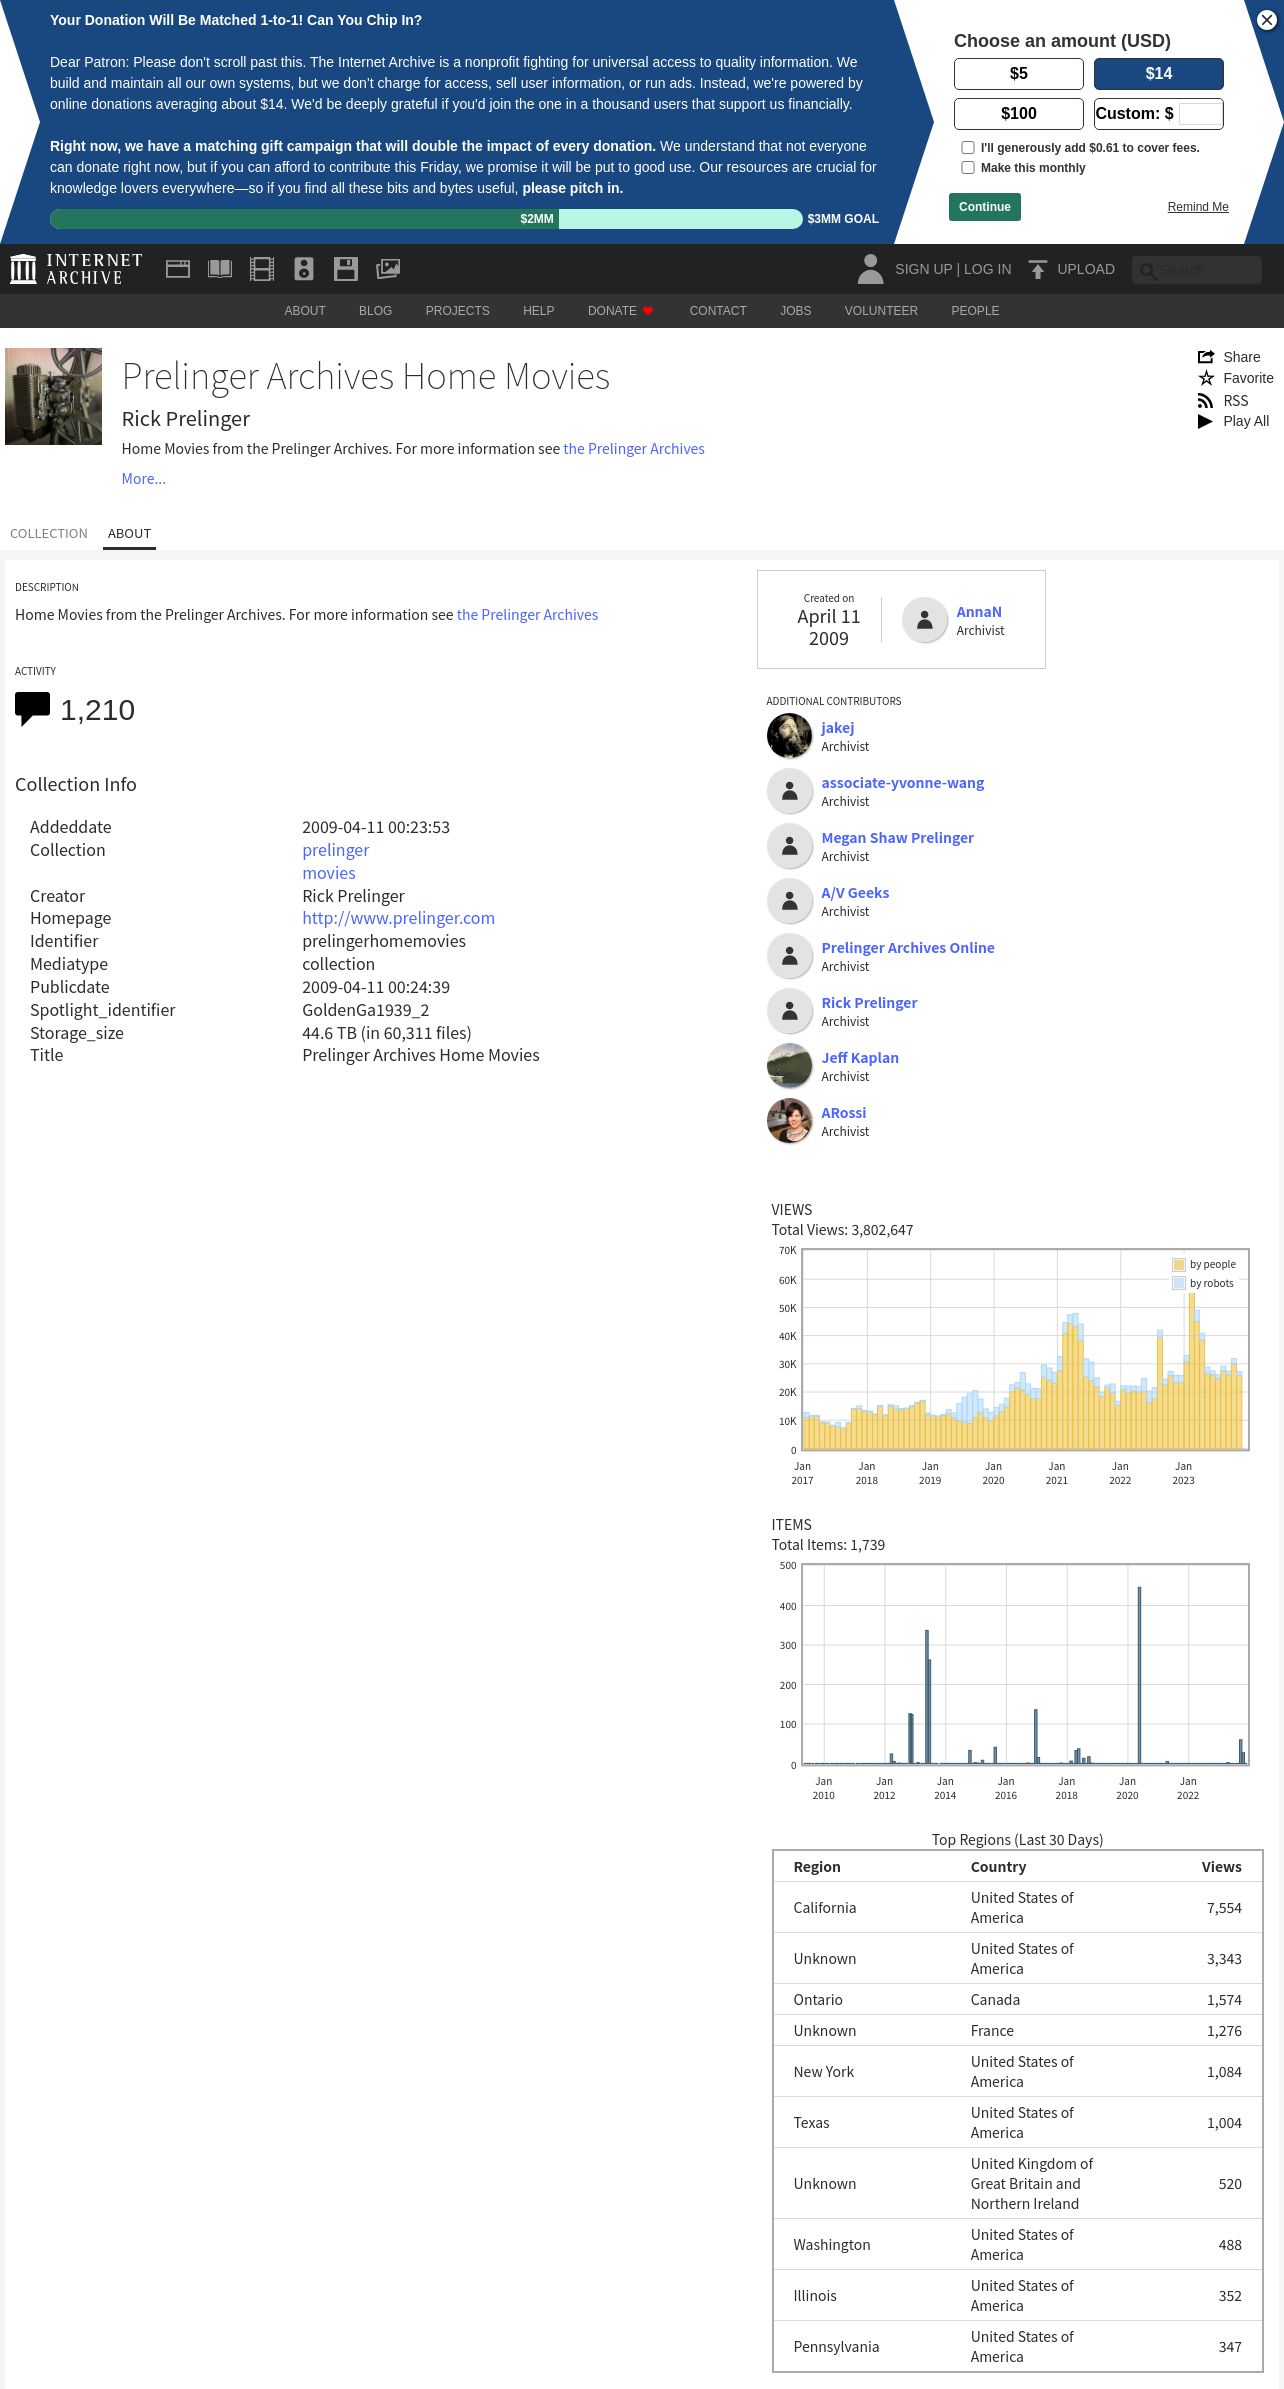This screenshot has width=1284, height=2389.
Task: Open the prelinger collection link
Action: [x=336, y=850]
